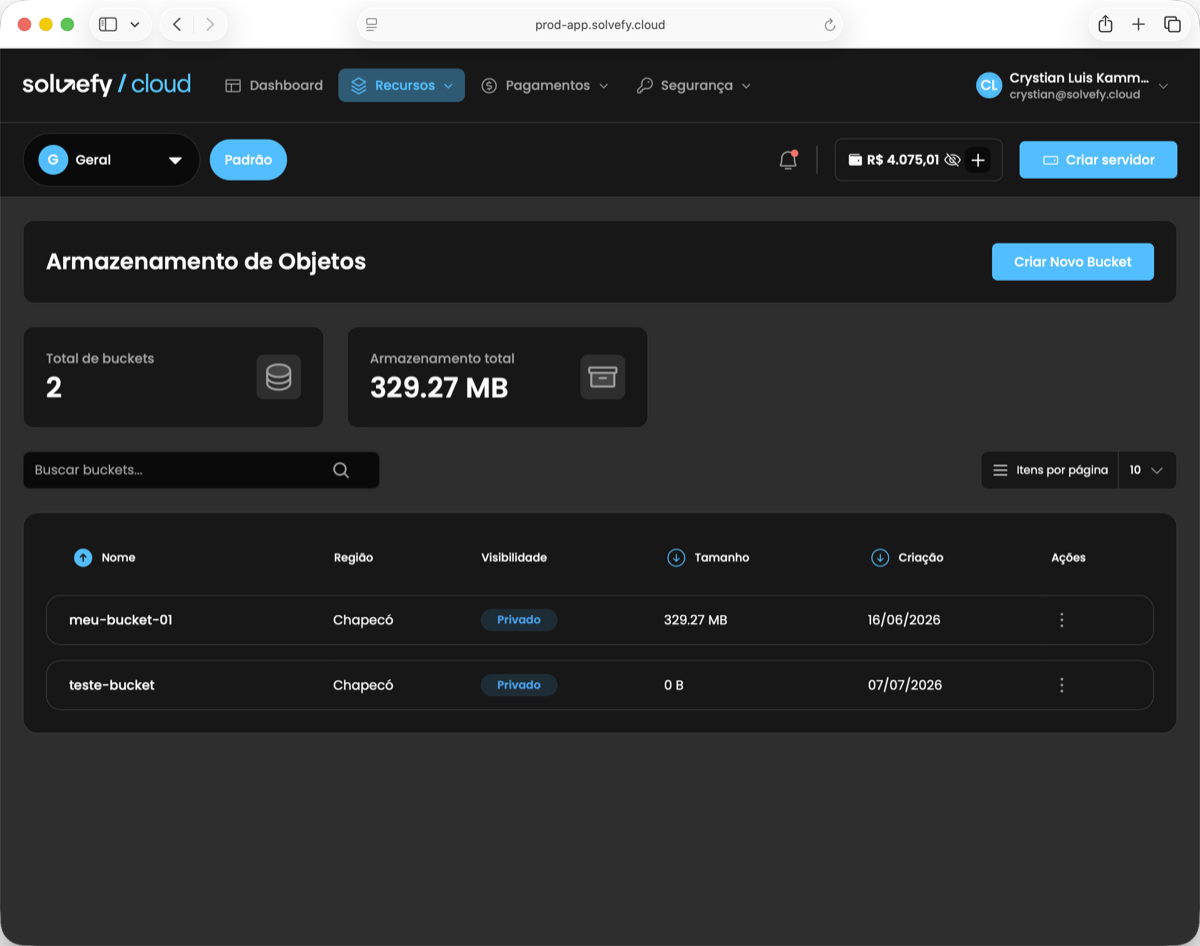Click the search magnifier icon
Viewport: 1200px width, 946px height.
click(x=341, y=470)
